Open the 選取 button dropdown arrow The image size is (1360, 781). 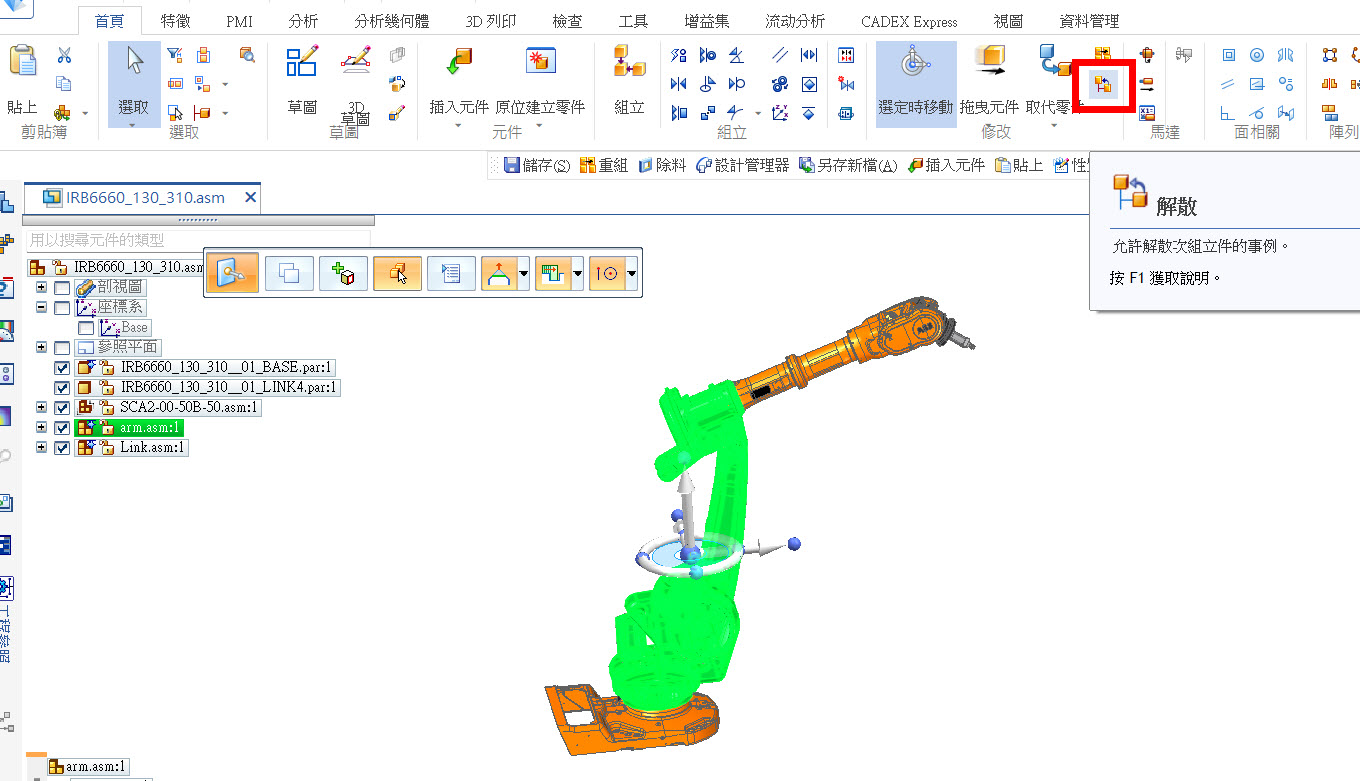pos(133,125)
